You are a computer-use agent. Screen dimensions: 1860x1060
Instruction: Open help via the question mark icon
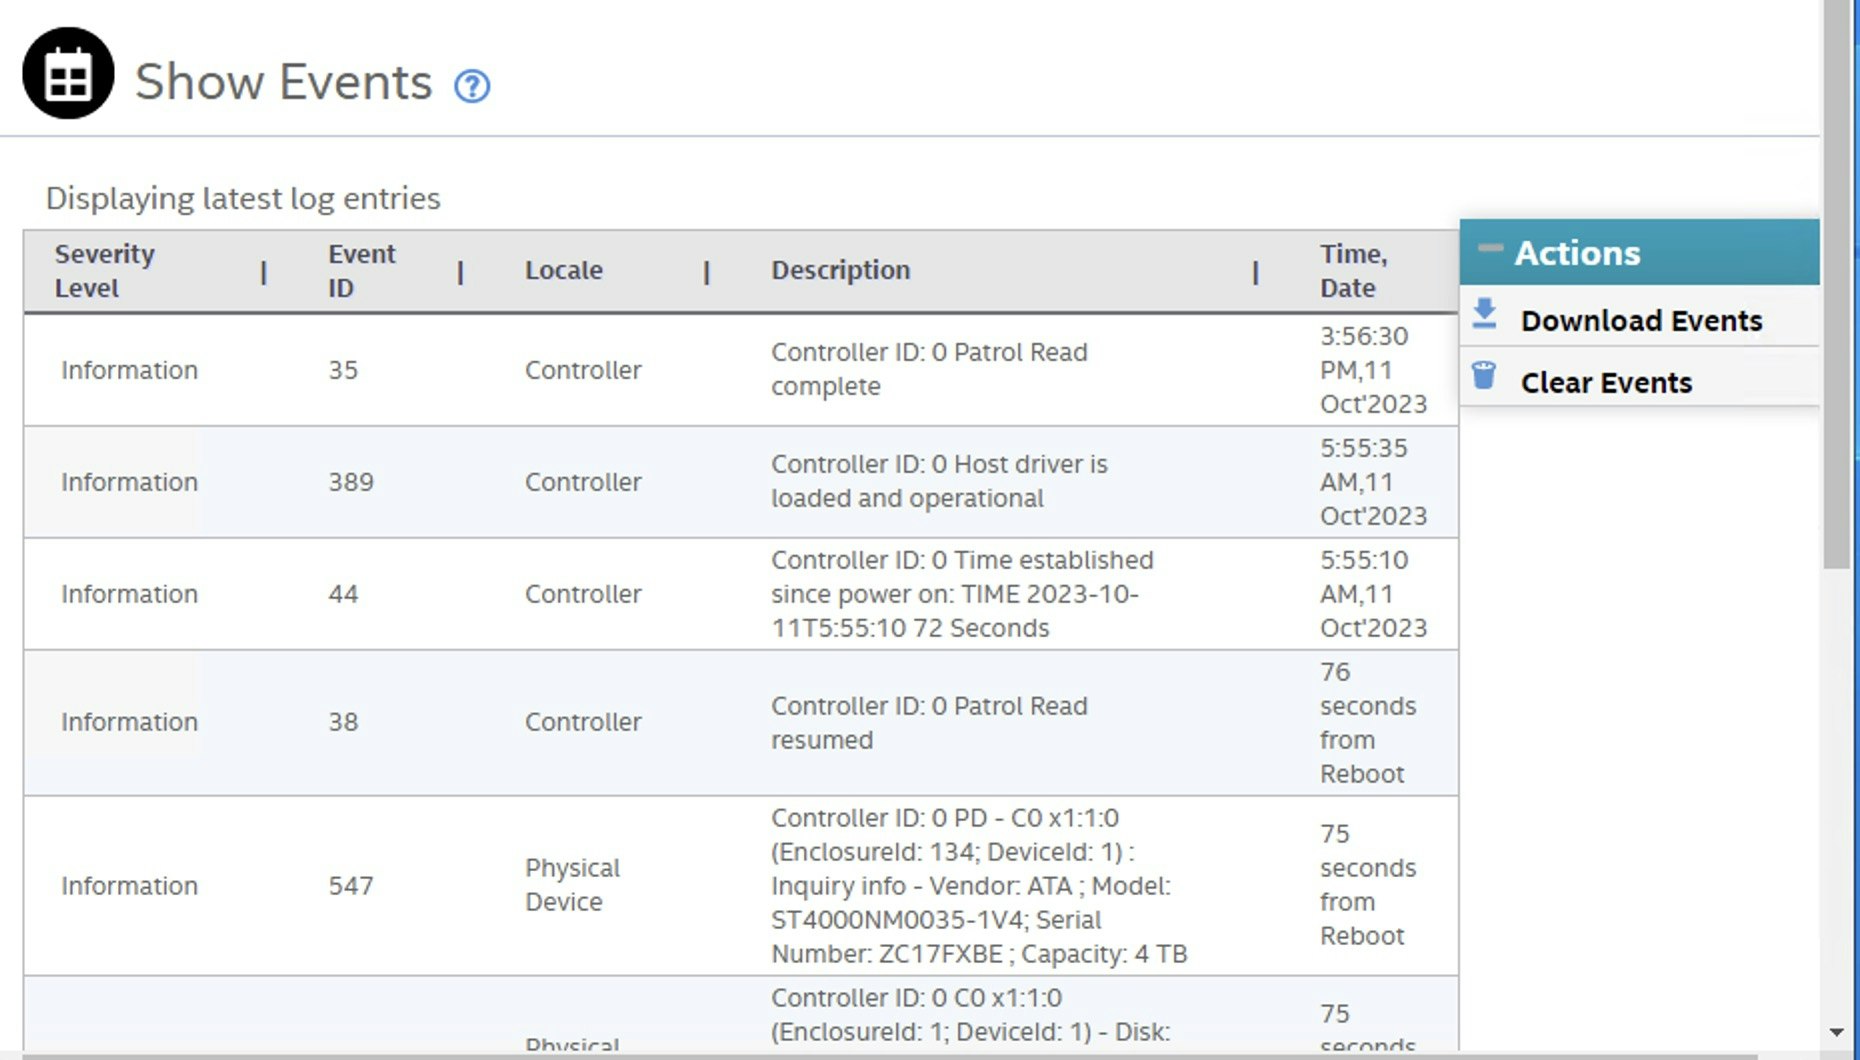point(472,87)
